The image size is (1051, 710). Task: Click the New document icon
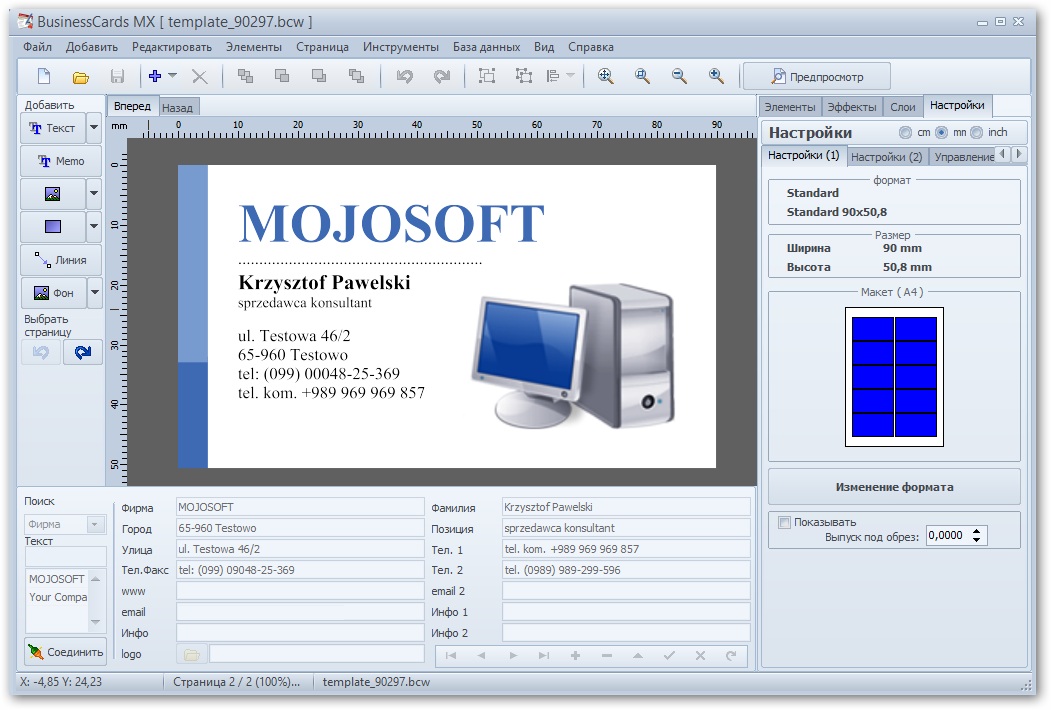coord(43,76)
